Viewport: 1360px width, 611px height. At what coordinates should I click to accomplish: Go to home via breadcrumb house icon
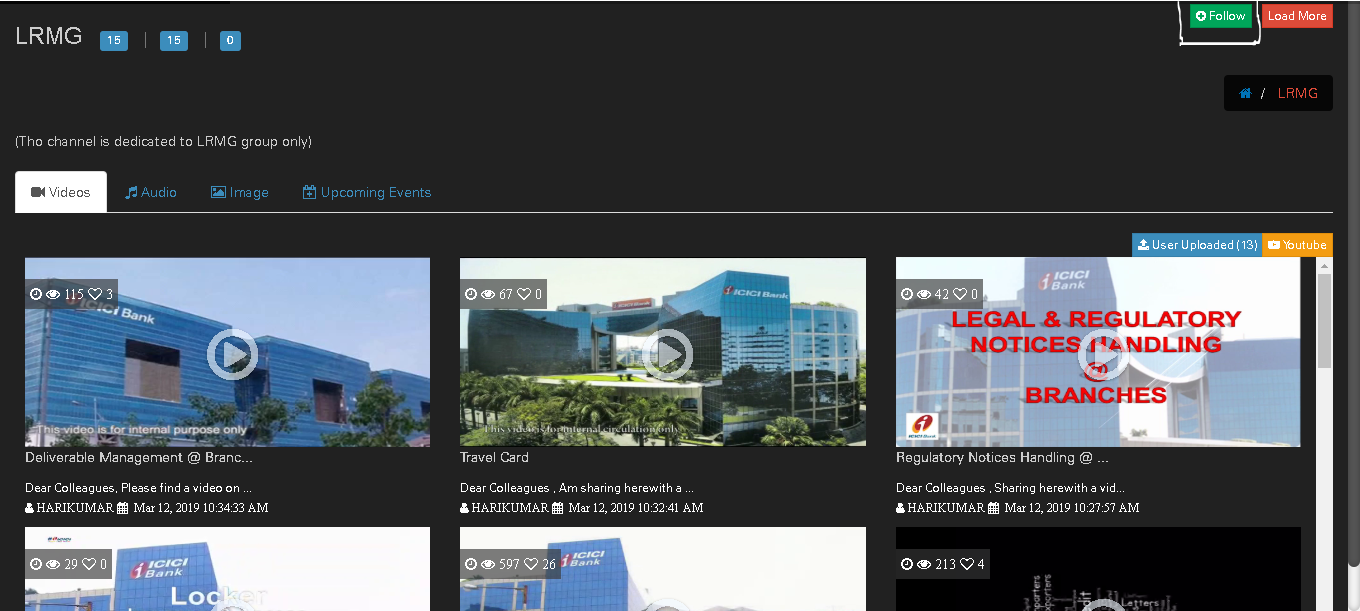click(1245, 93)
